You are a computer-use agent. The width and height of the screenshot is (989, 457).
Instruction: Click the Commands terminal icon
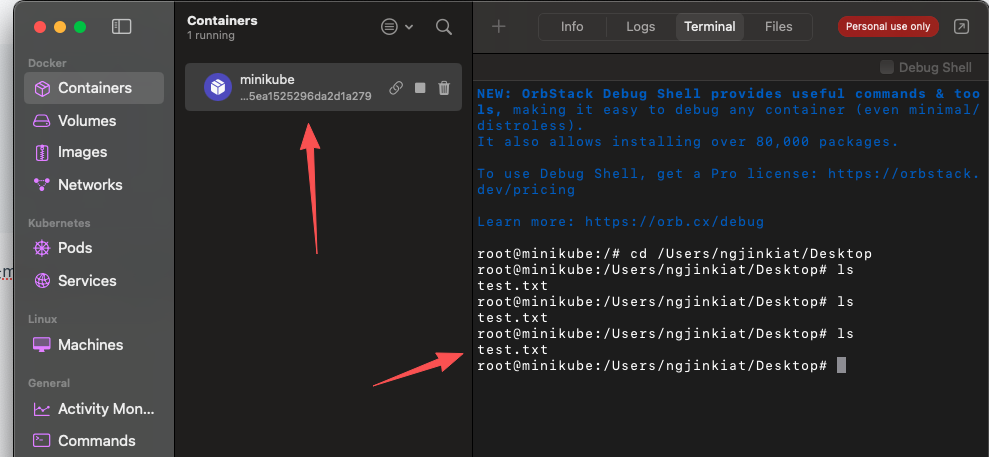coord(42,441)
